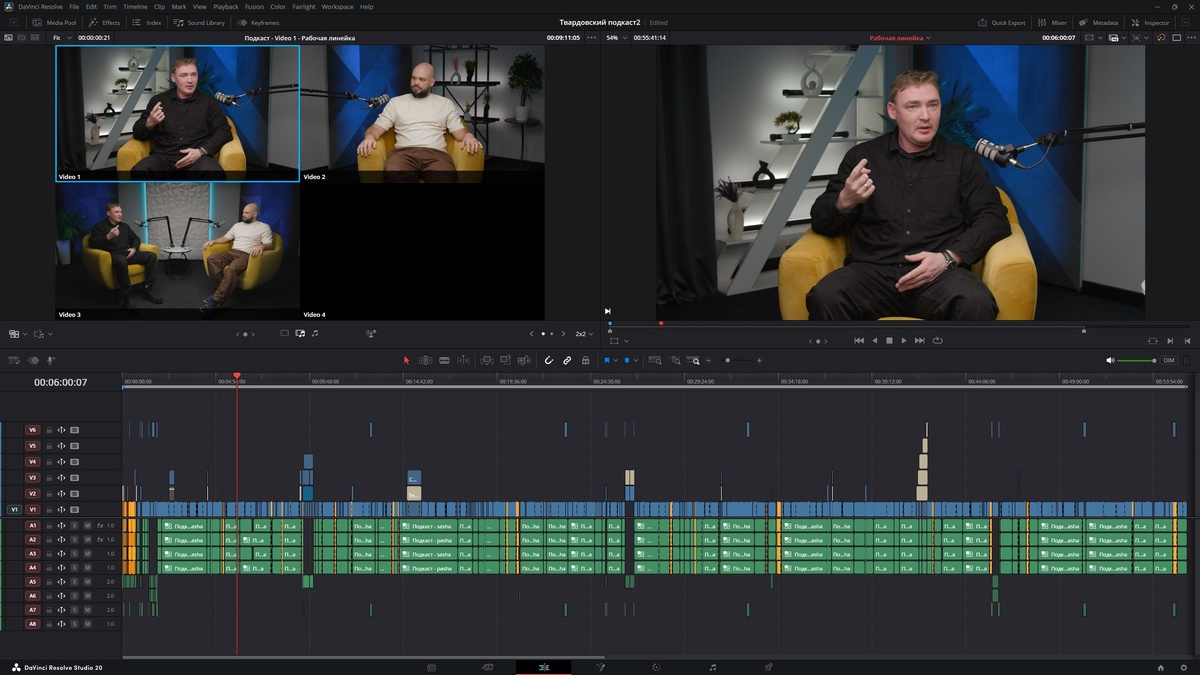Disable the V2 video track
1200x675 pixels.
click(74, 494)
